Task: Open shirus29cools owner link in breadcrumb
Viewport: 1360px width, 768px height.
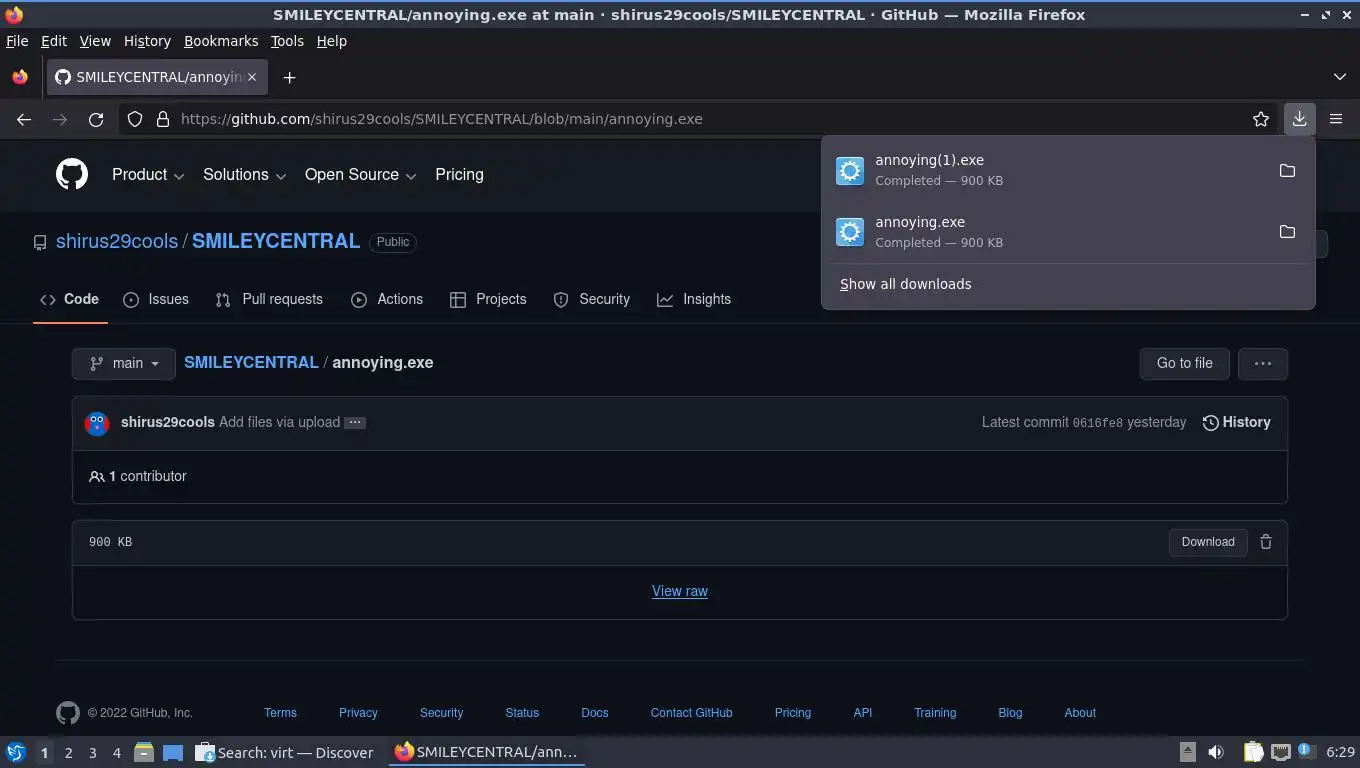Action: (117, 241)
